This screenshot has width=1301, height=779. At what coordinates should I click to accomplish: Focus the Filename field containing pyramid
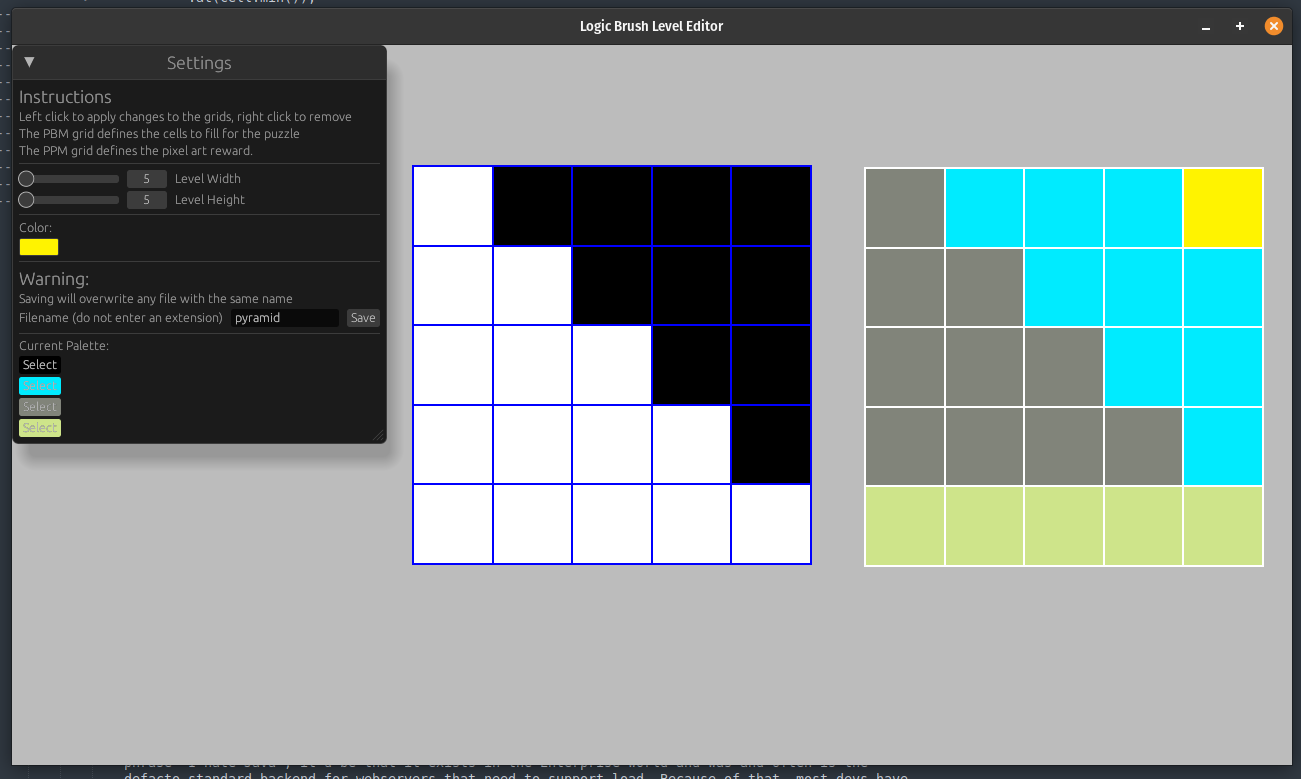[284, 318]
